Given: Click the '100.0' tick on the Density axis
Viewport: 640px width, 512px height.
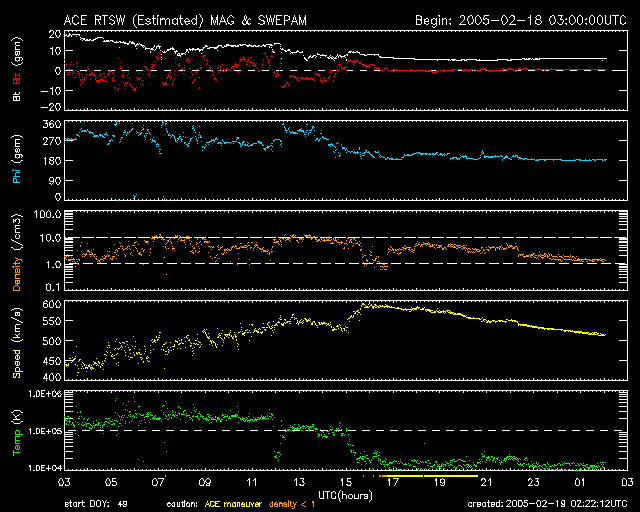Looking at the screenshot, I should click(47, 214).
